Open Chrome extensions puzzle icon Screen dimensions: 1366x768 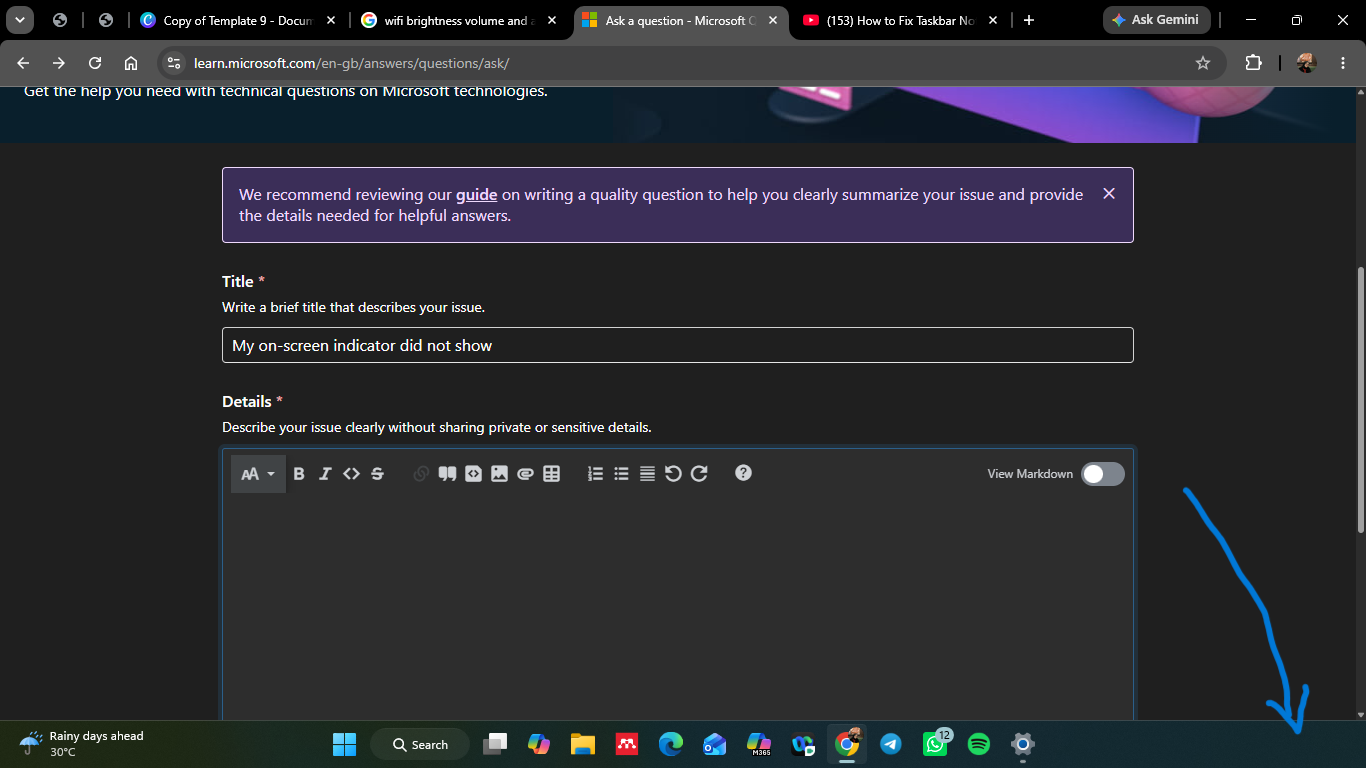(x=1253, y=63)
